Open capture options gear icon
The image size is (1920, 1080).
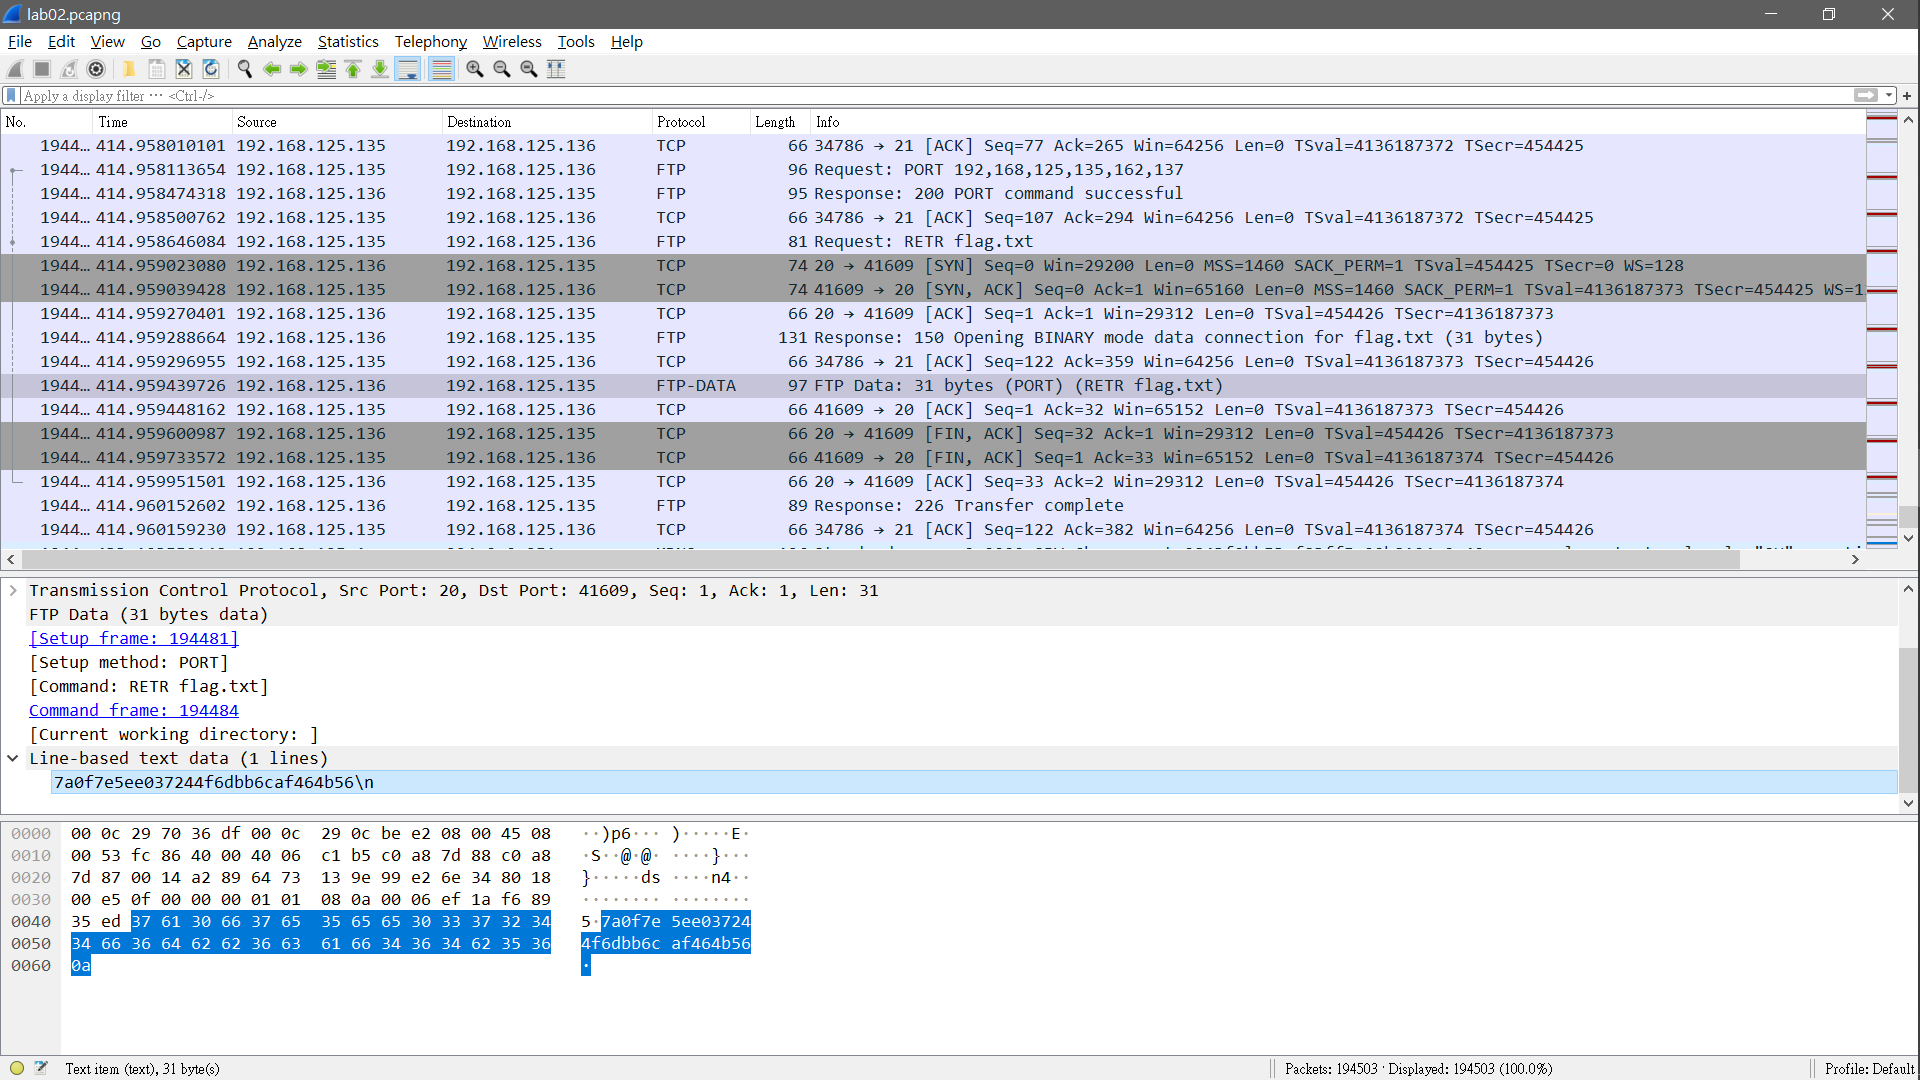tap(96, 69)
